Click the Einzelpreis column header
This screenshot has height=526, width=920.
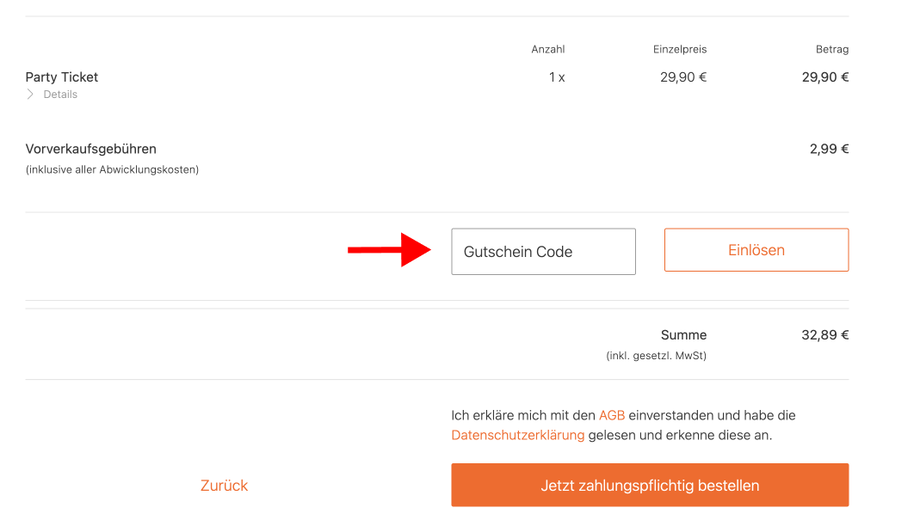click(x=680, y=49)
